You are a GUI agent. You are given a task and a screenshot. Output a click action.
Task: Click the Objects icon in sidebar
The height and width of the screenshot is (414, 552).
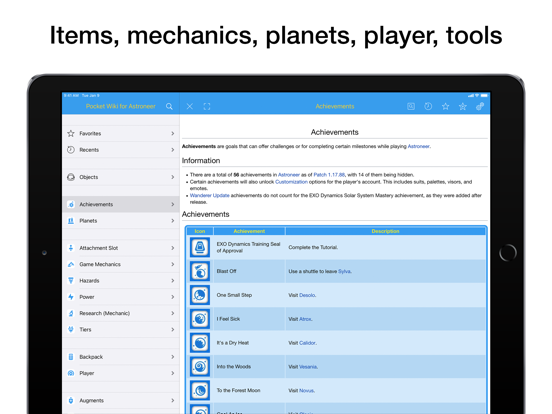coord(71,177)
